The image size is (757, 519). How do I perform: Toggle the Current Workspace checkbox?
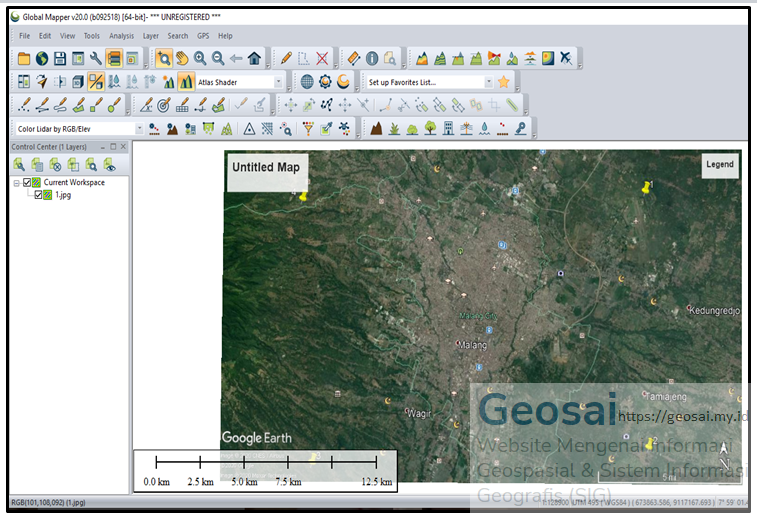(x=27, y=182)
